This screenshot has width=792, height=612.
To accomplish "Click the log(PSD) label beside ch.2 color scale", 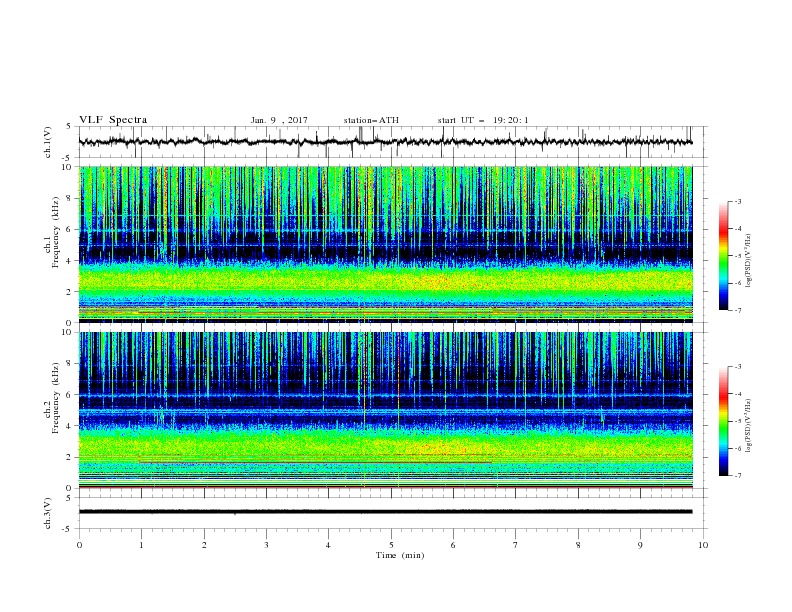I will [750, 426].
